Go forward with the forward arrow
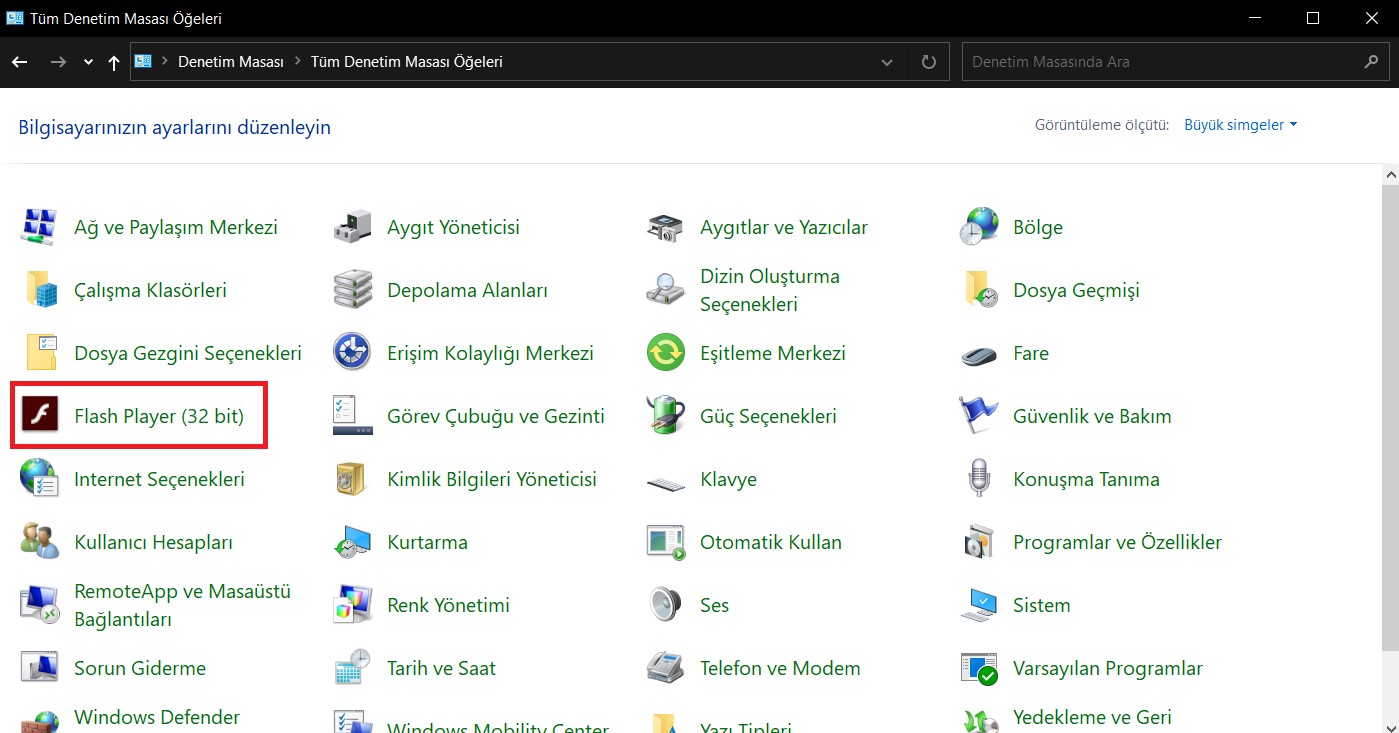The image size is (1399, 733). 58,62
